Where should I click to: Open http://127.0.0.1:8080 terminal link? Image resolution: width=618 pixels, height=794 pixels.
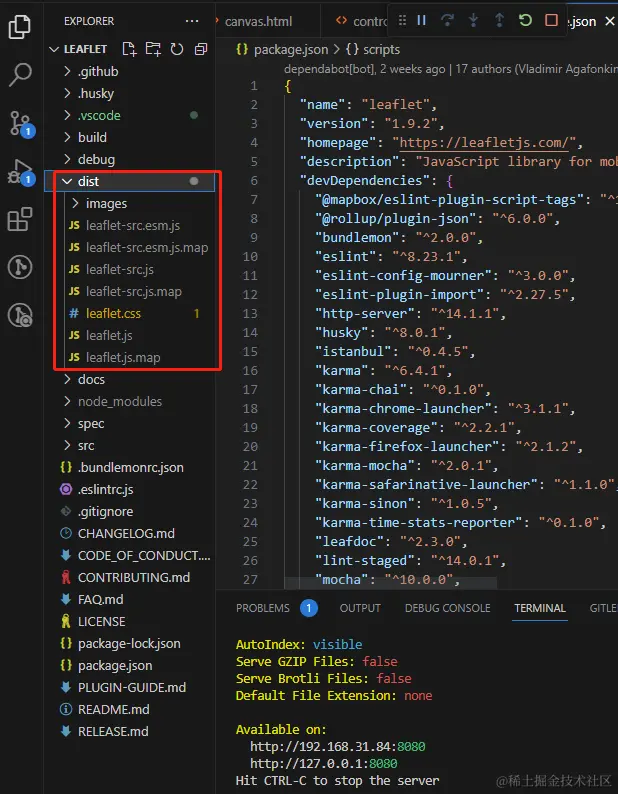pos(324,764)
